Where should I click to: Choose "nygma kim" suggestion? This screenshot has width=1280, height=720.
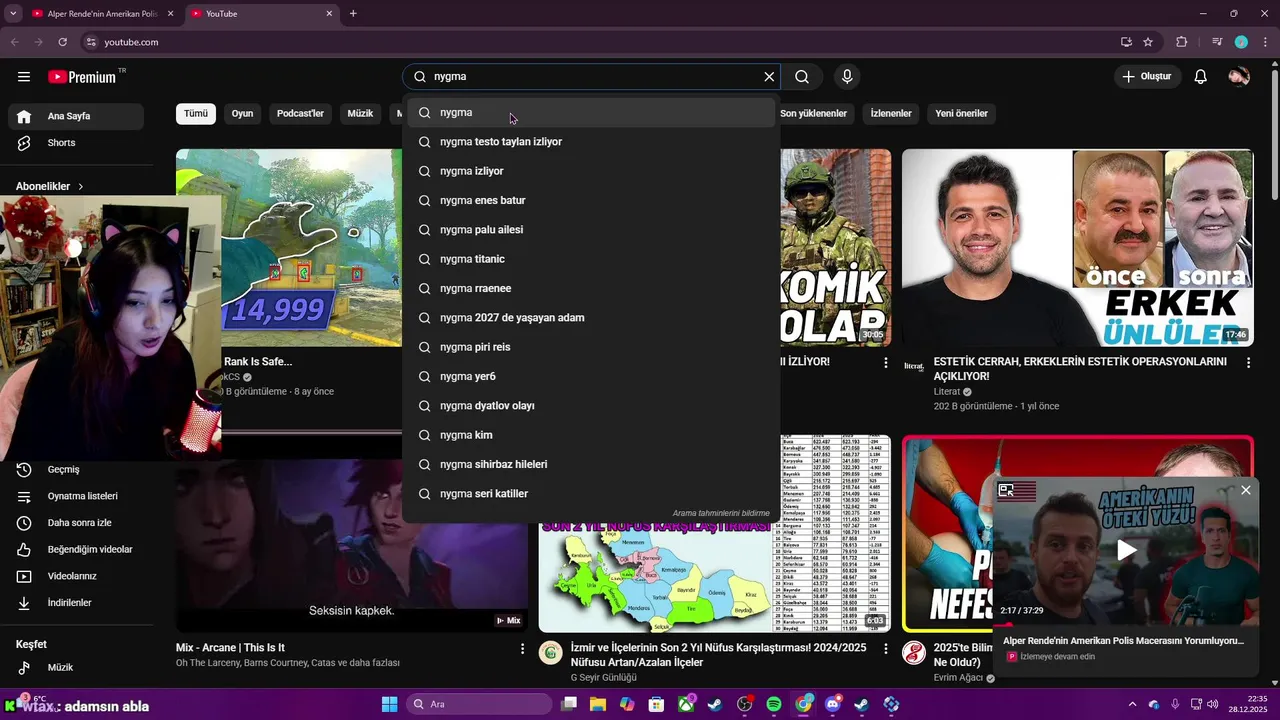tap(590, 435)
